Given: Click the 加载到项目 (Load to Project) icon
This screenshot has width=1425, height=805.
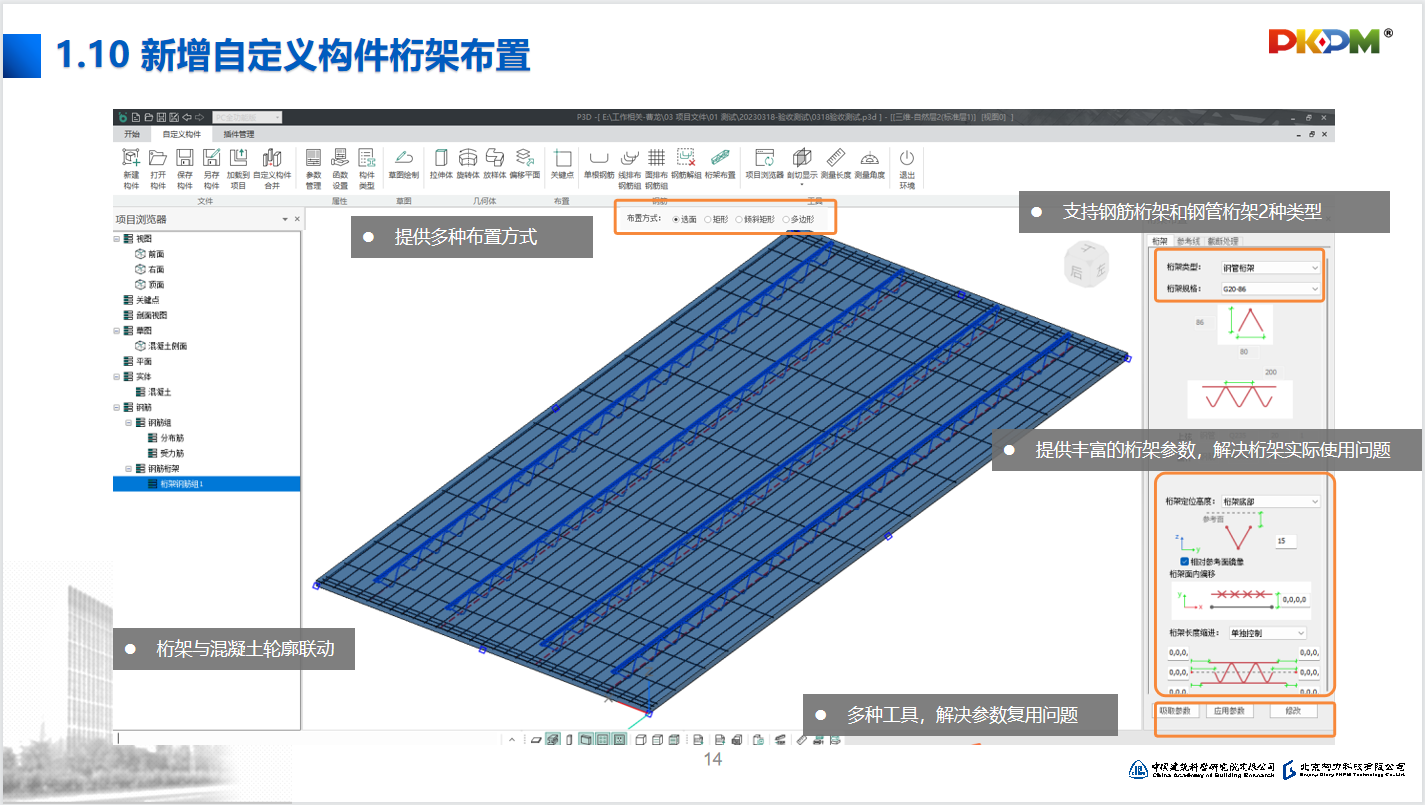Looking at the screenshot, I should [238, 157].
